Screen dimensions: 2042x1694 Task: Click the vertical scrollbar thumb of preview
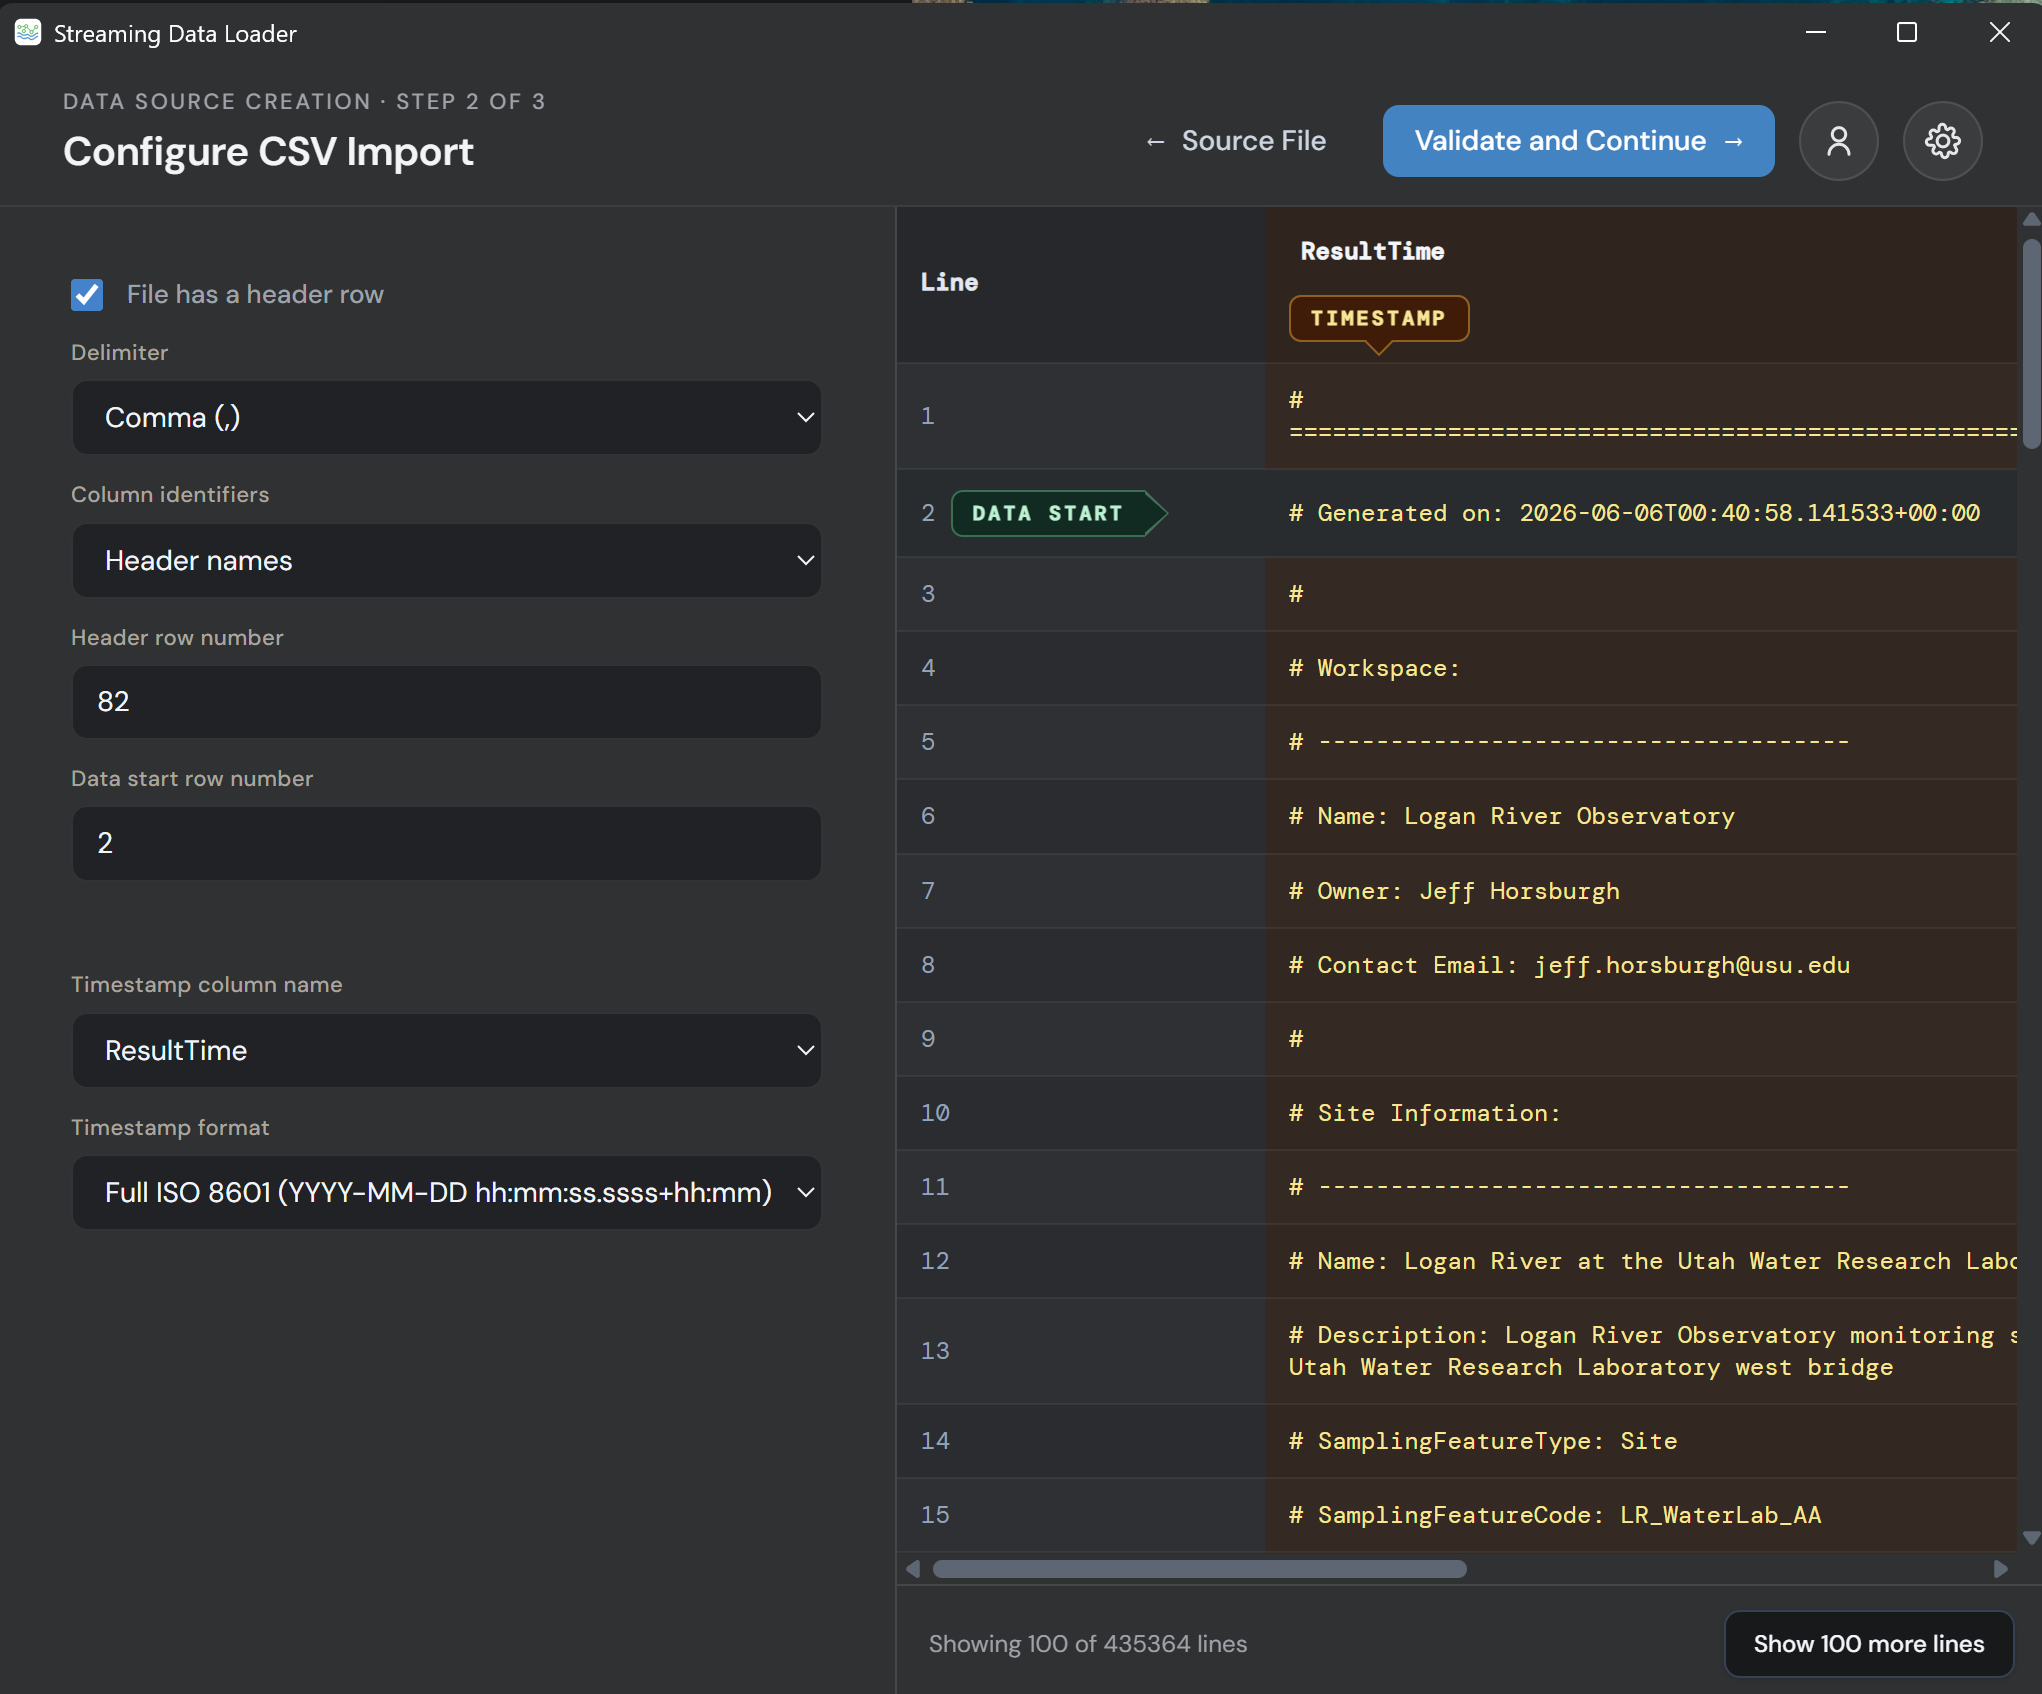coord(2030,343)
